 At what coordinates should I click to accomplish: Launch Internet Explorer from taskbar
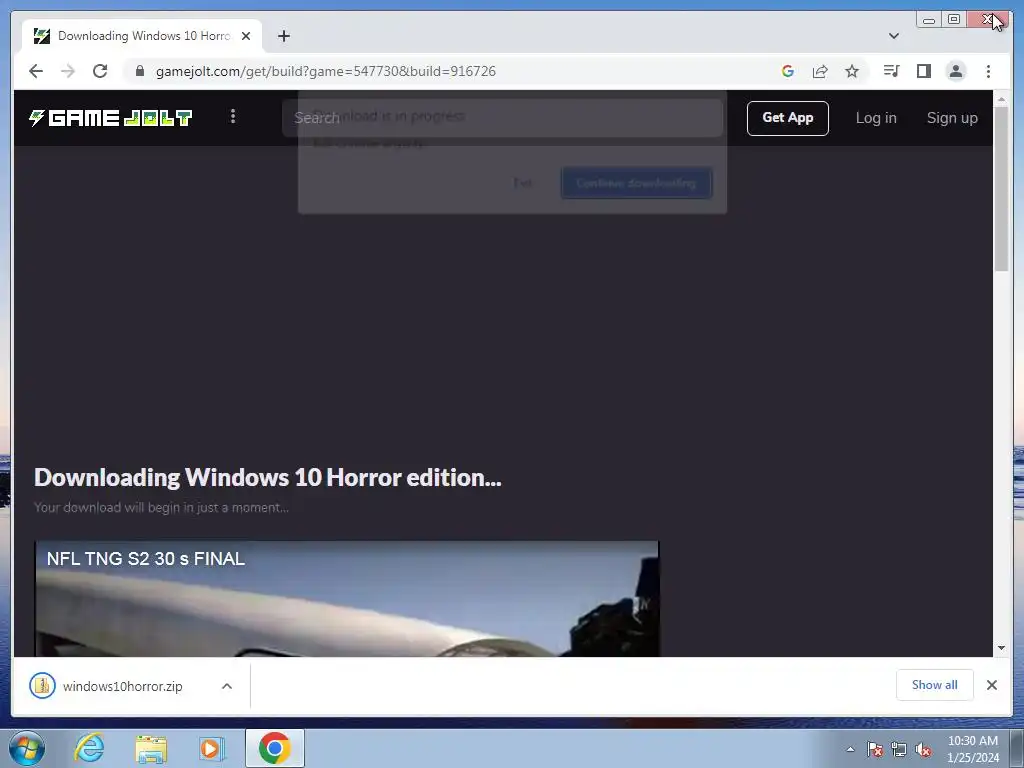coord(89,748)
